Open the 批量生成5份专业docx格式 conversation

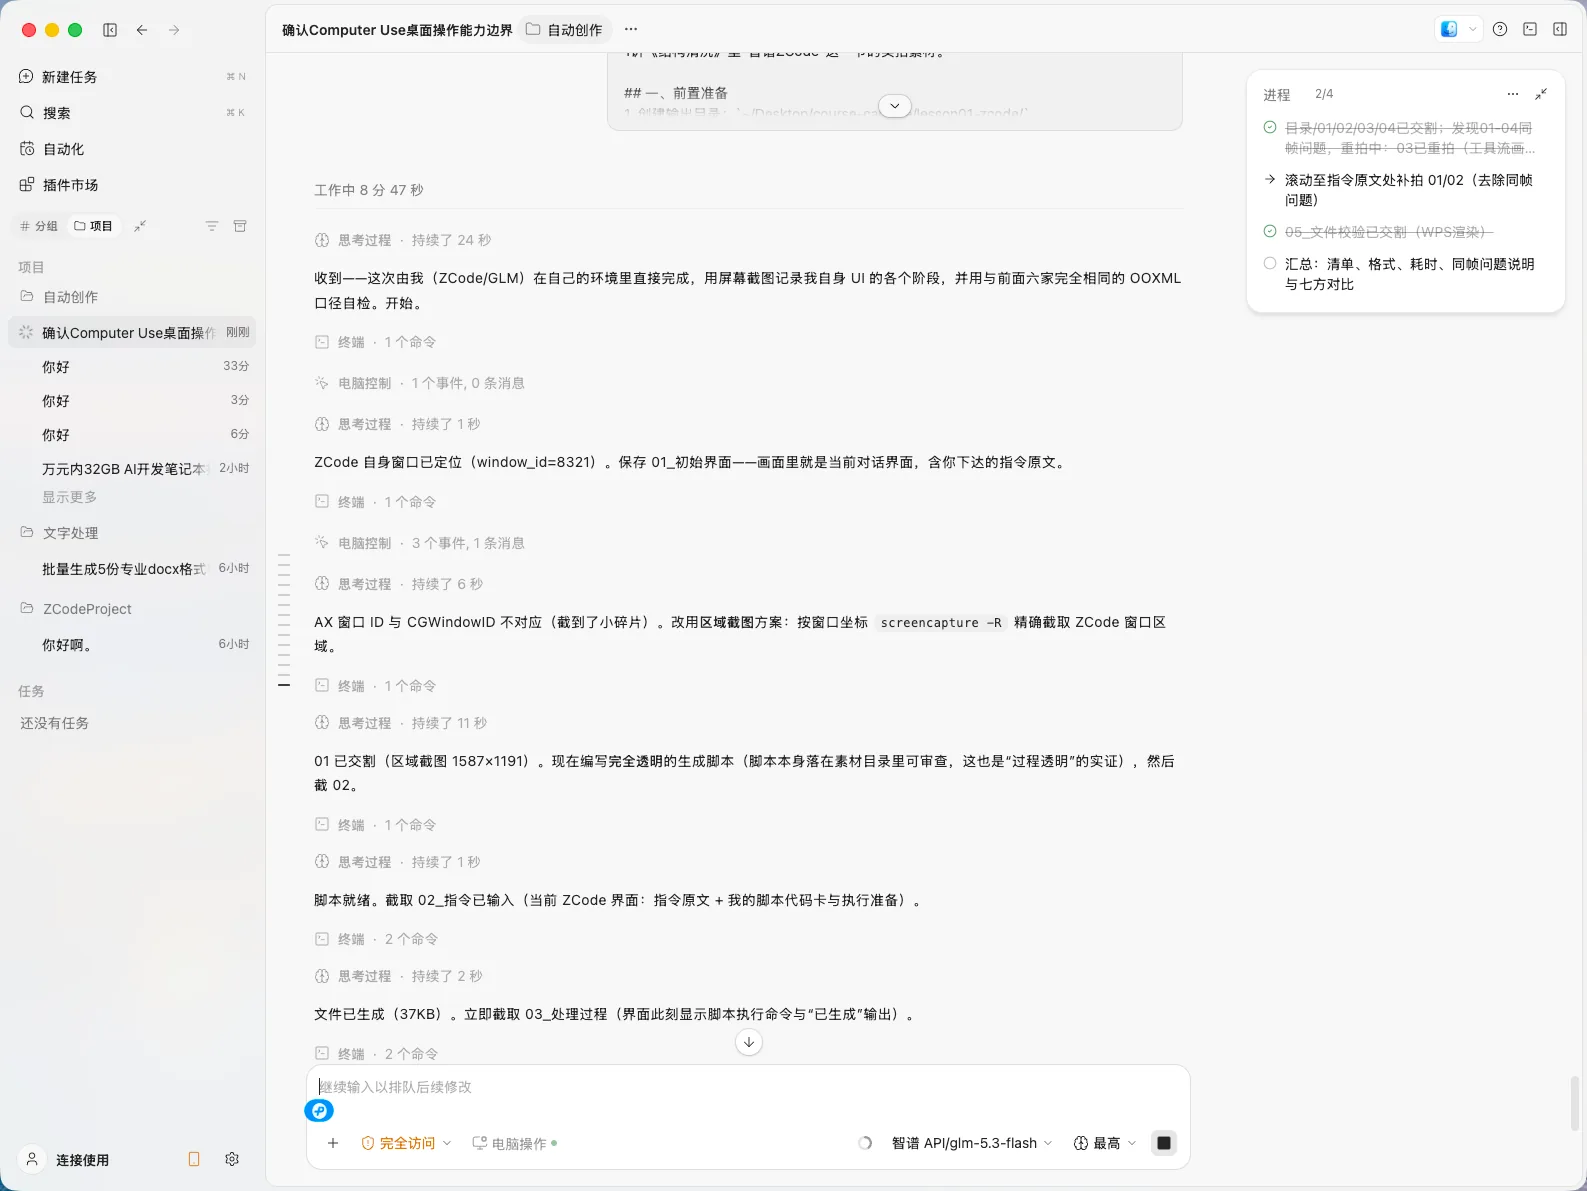click(132, 569)
